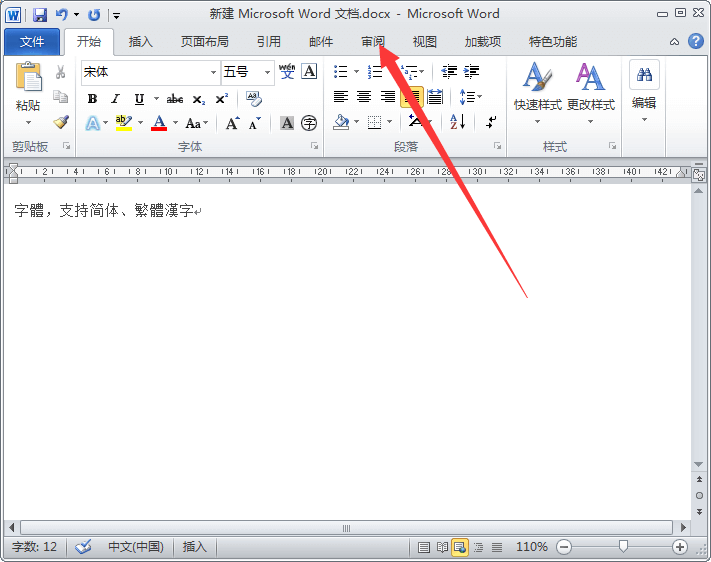The image size is (711, 562).
Task: Toggle strikethrough formatting
Action: [x=174, y=99]
